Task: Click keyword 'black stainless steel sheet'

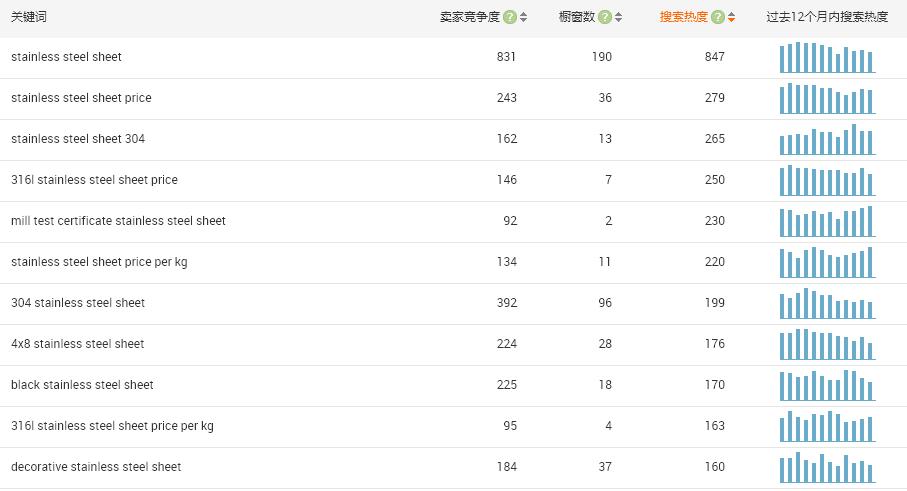Action: pos(82,385)
